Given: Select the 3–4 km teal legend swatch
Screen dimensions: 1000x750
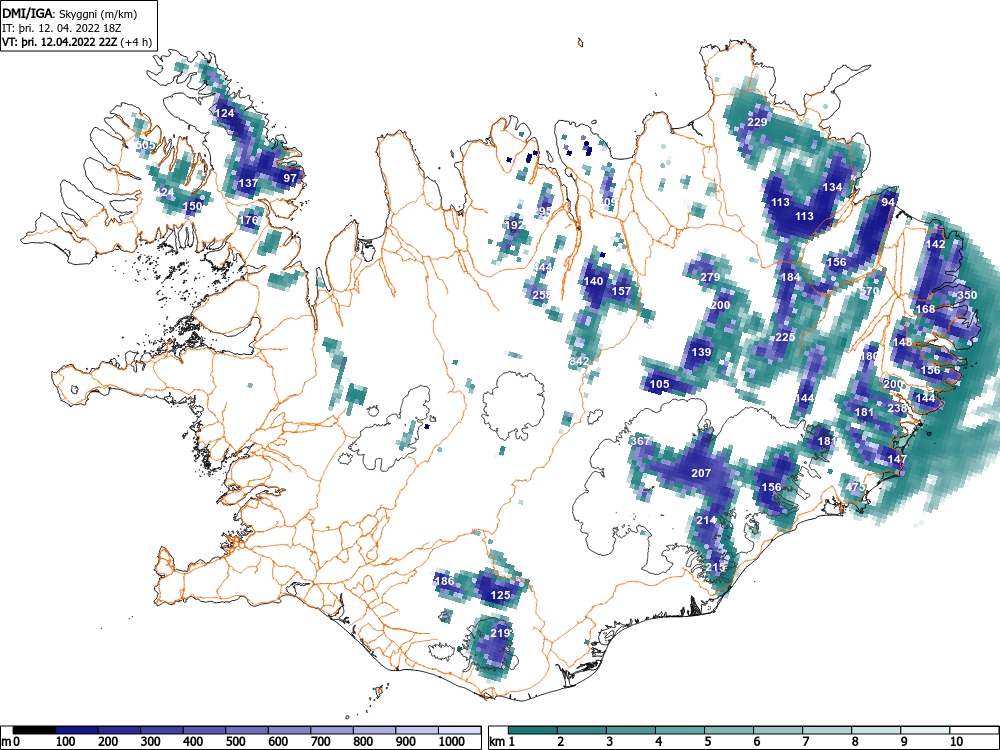Looking at the screenshot, I should (x=631, y=730).
